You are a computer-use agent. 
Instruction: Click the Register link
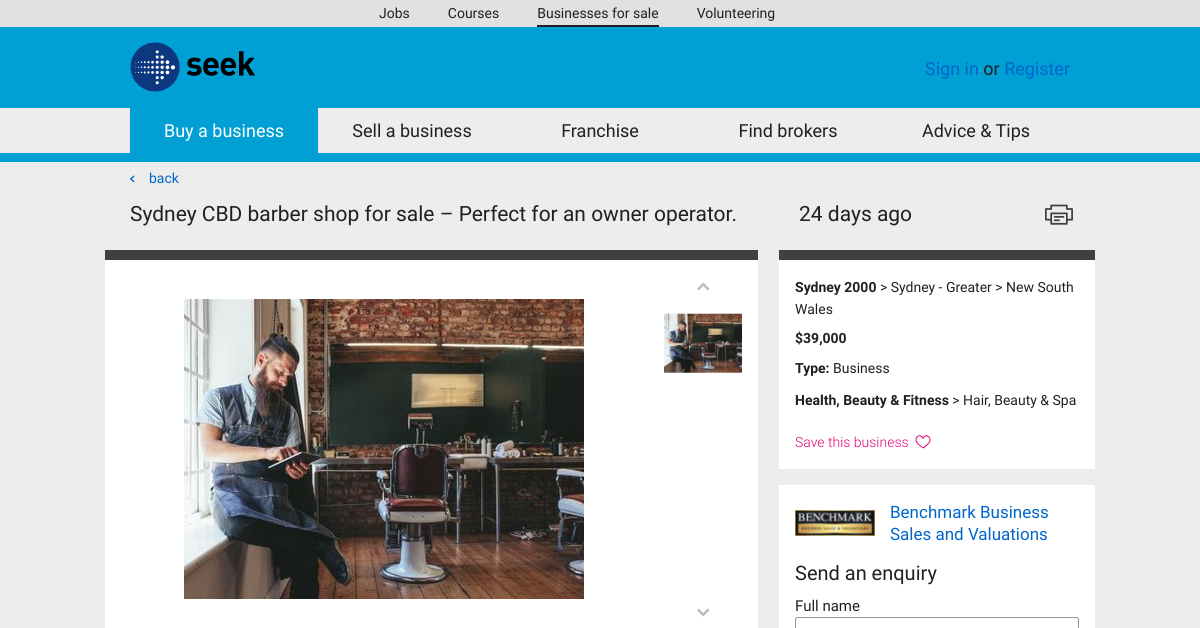click(1036, 68)
